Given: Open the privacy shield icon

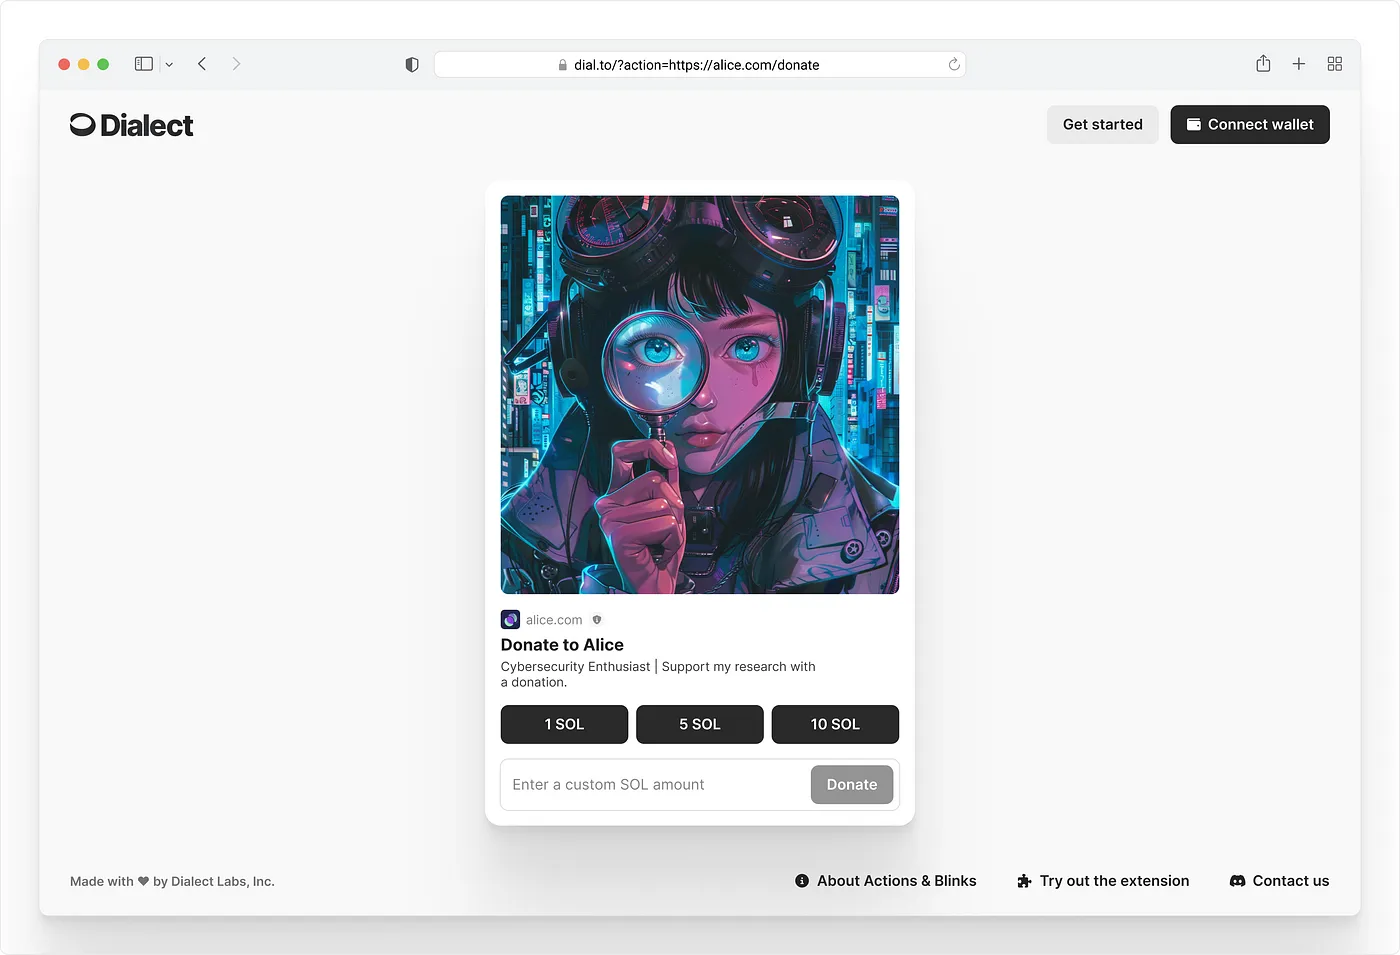Looking at the screenshot, I should [x=412, y=64].
